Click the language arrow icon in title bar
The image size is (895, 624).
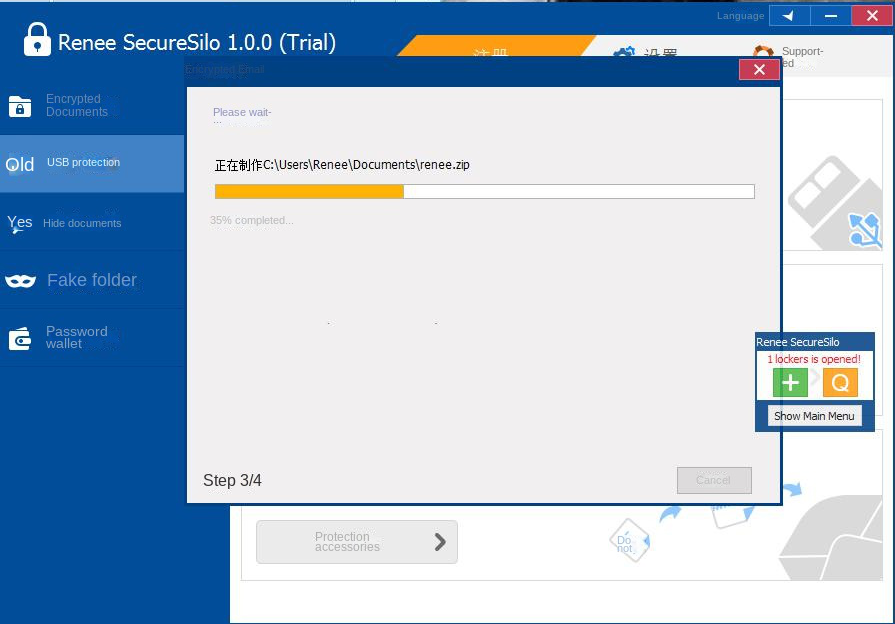point(788,16)
